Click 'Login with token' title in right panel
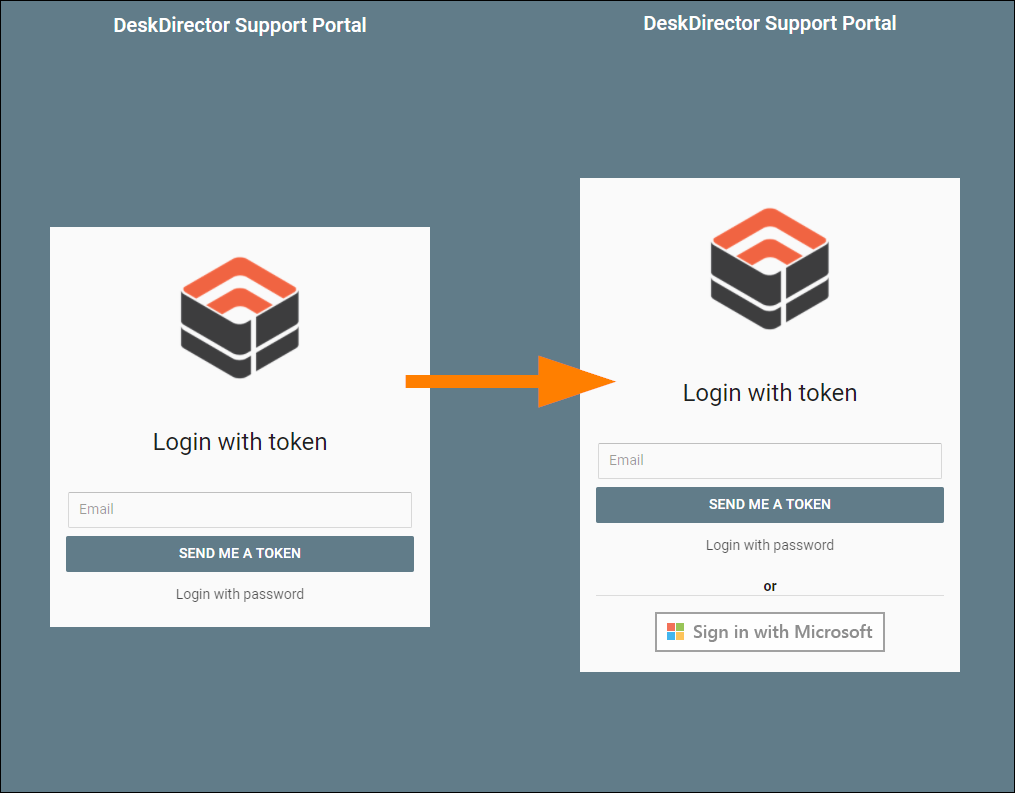This screenshot has width=1015, height=793. pos(770,392)
